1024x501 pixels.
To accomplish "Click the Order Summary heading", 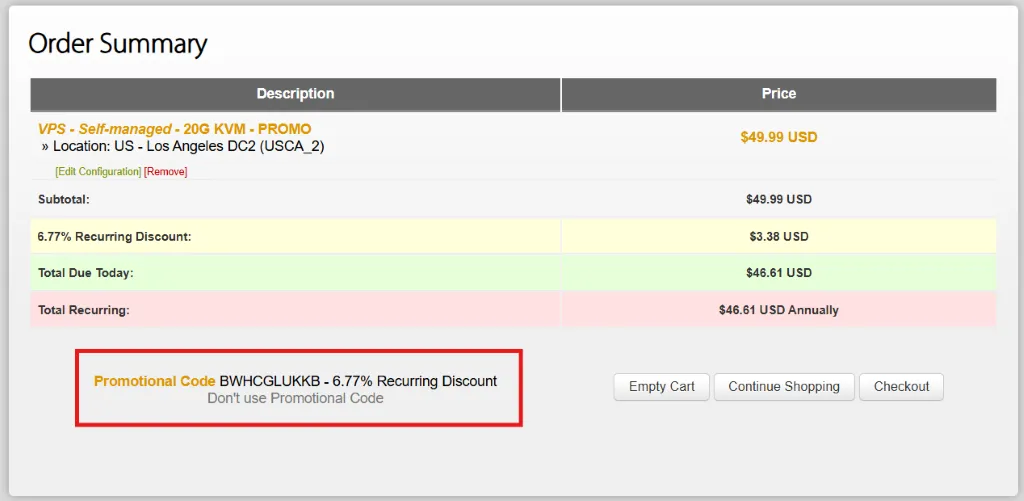I will pos(117,44).
